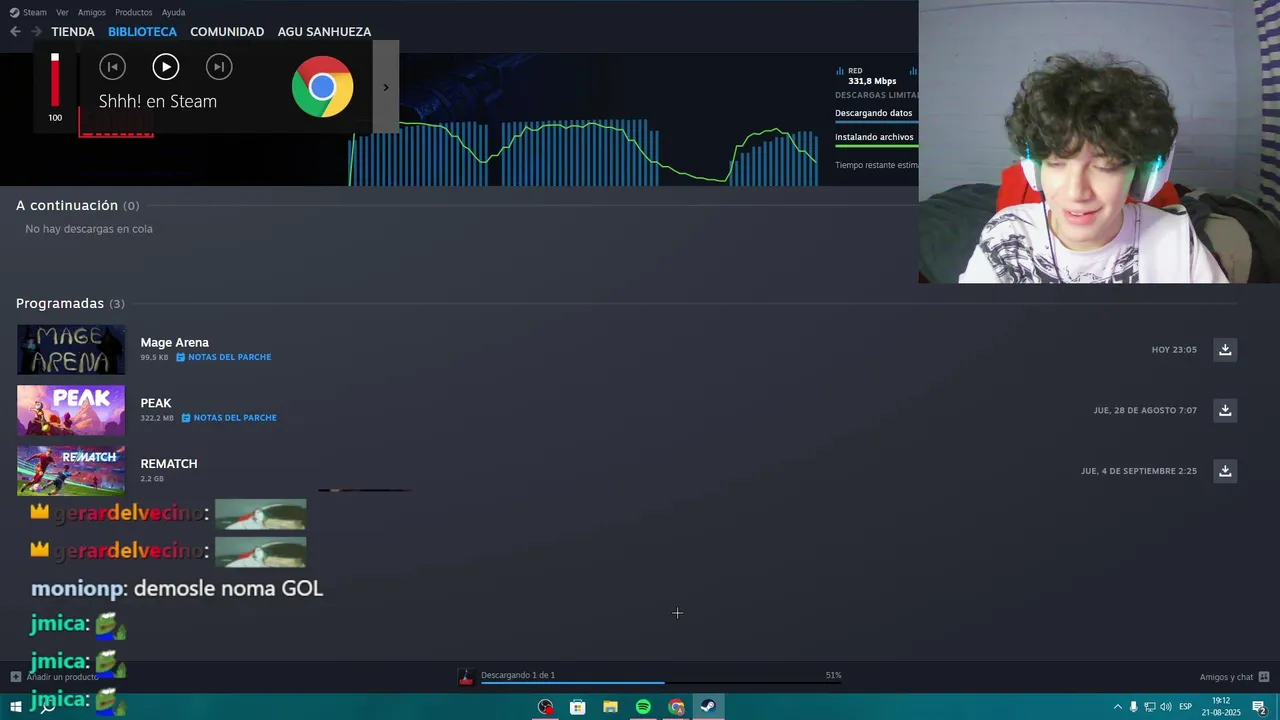Open Amigos y chat
The height and width of the screenshot is (720, 1280).
(x=1227, y=677)
